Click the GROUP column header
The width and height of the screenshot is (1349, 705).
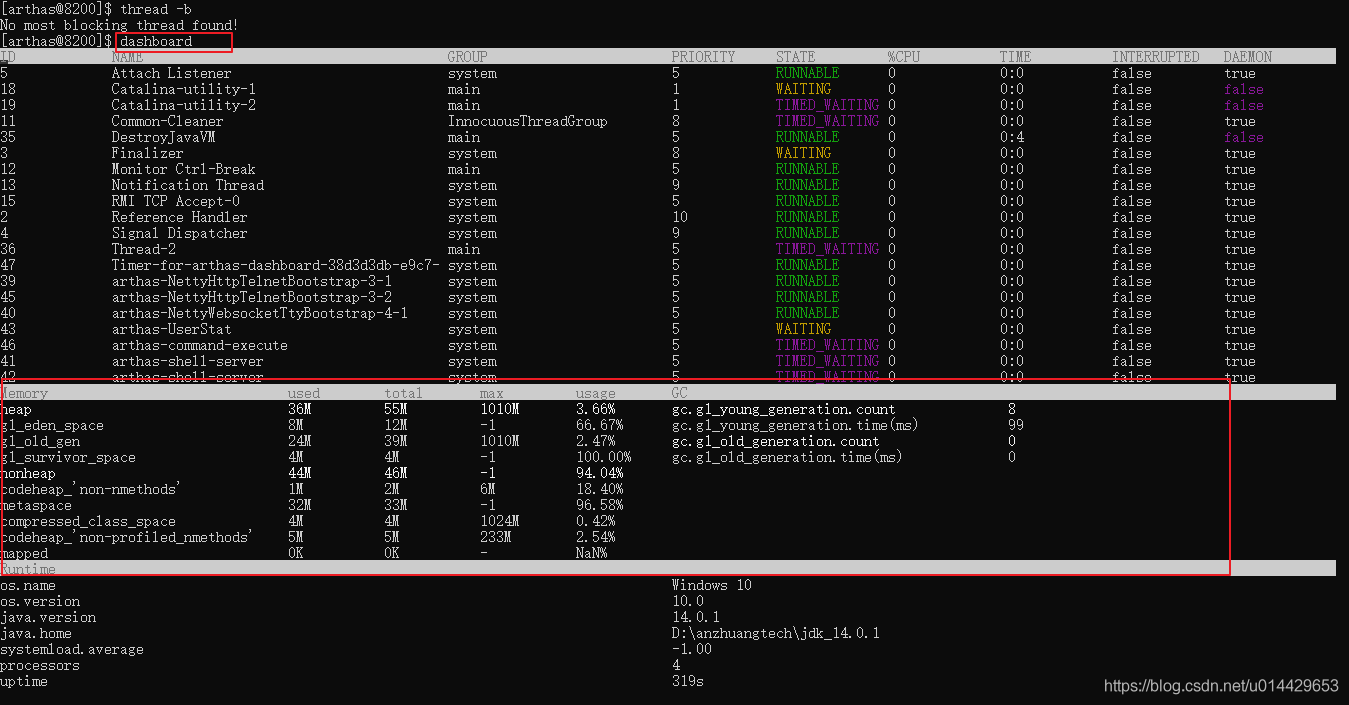point(467,57)
